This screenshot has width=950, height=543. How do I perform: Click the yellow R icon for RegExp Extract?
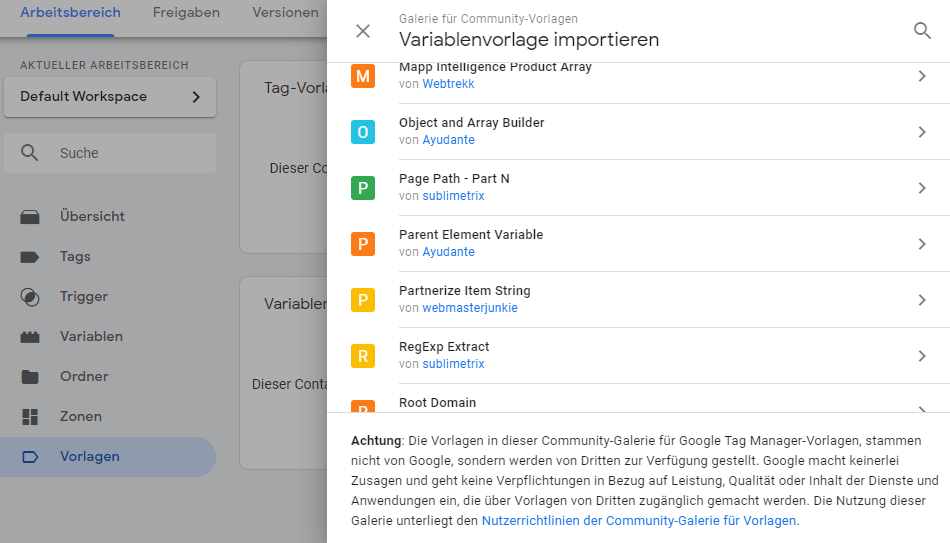coord(363,356)
